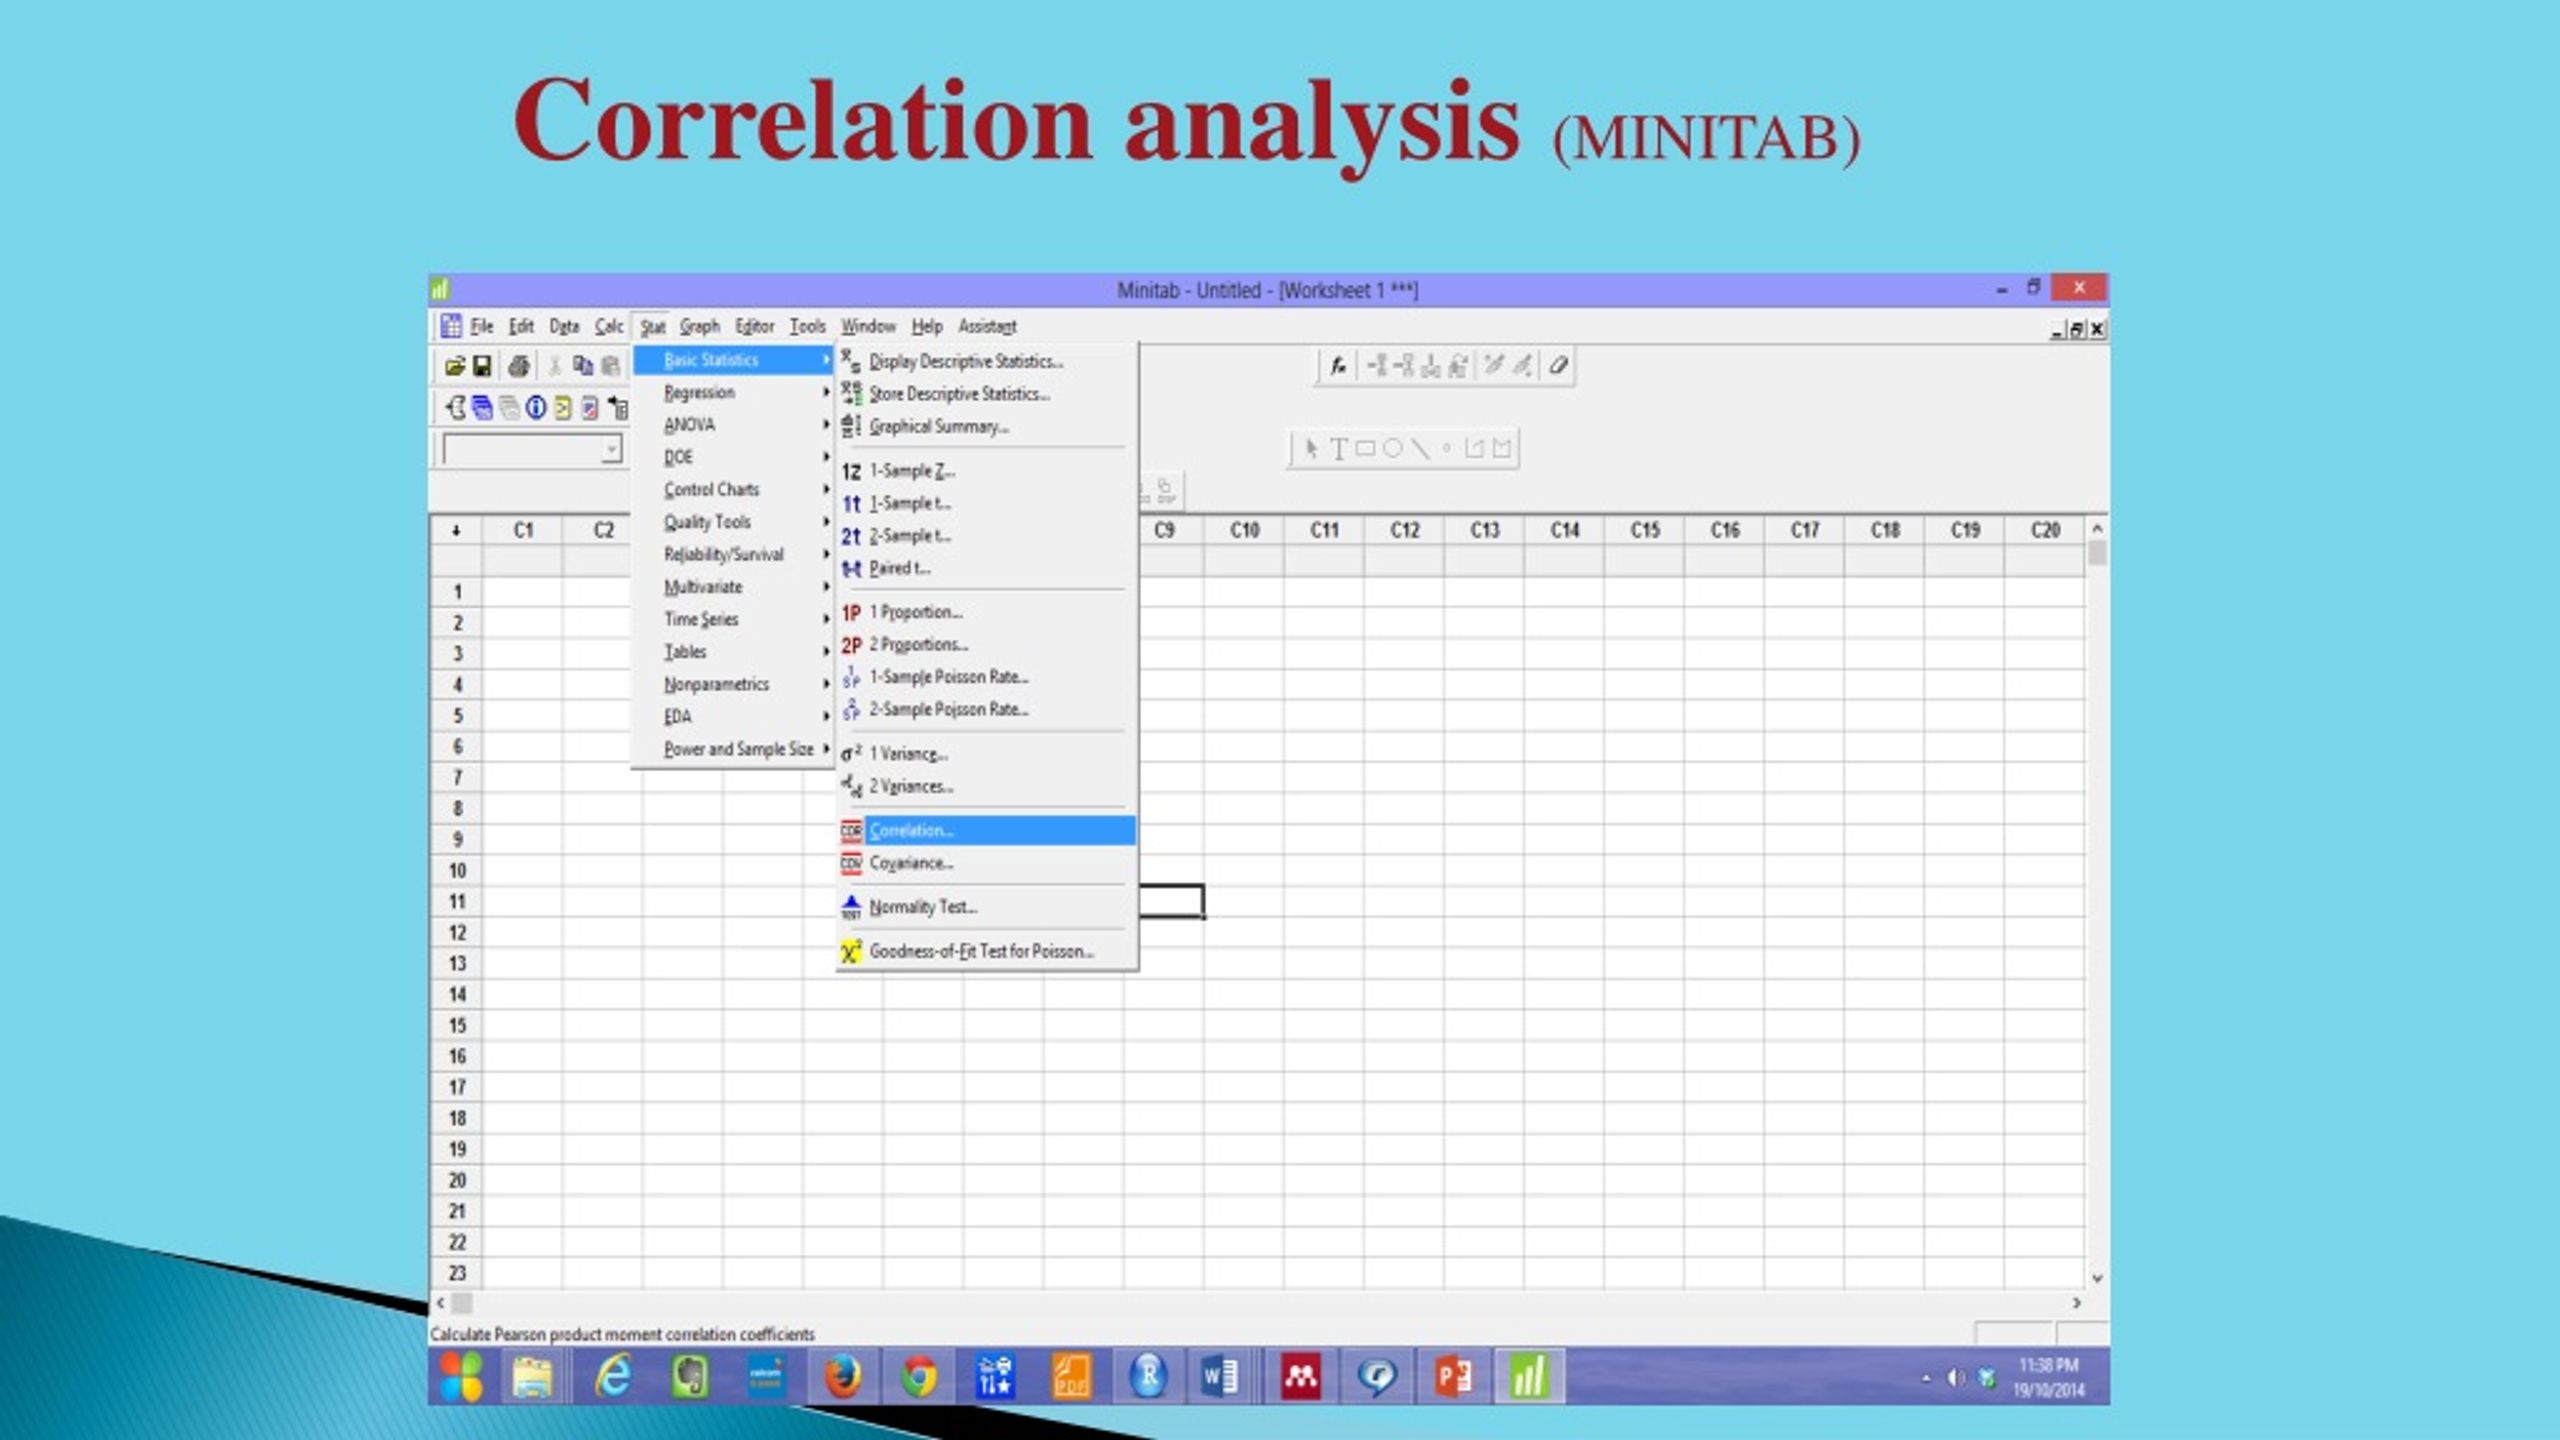Open Covariance using the COV icon

(x=851, y=863)
